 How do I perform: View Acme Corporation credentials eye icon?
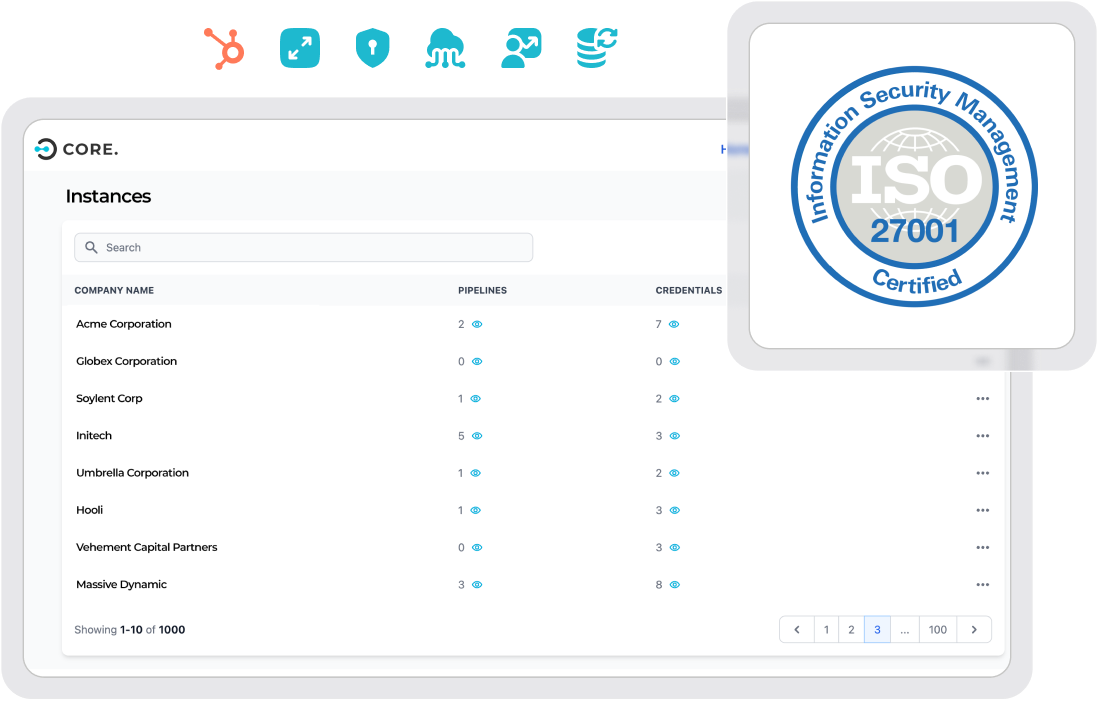click(x=674, y=324)
